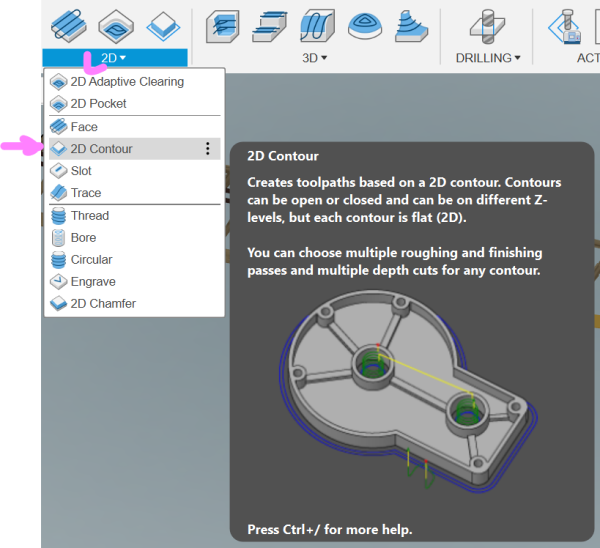Click 2D Chamfer menu entry
Image resolution: width=600 pixels, height=548 pixels.
(x=103, y=304)
